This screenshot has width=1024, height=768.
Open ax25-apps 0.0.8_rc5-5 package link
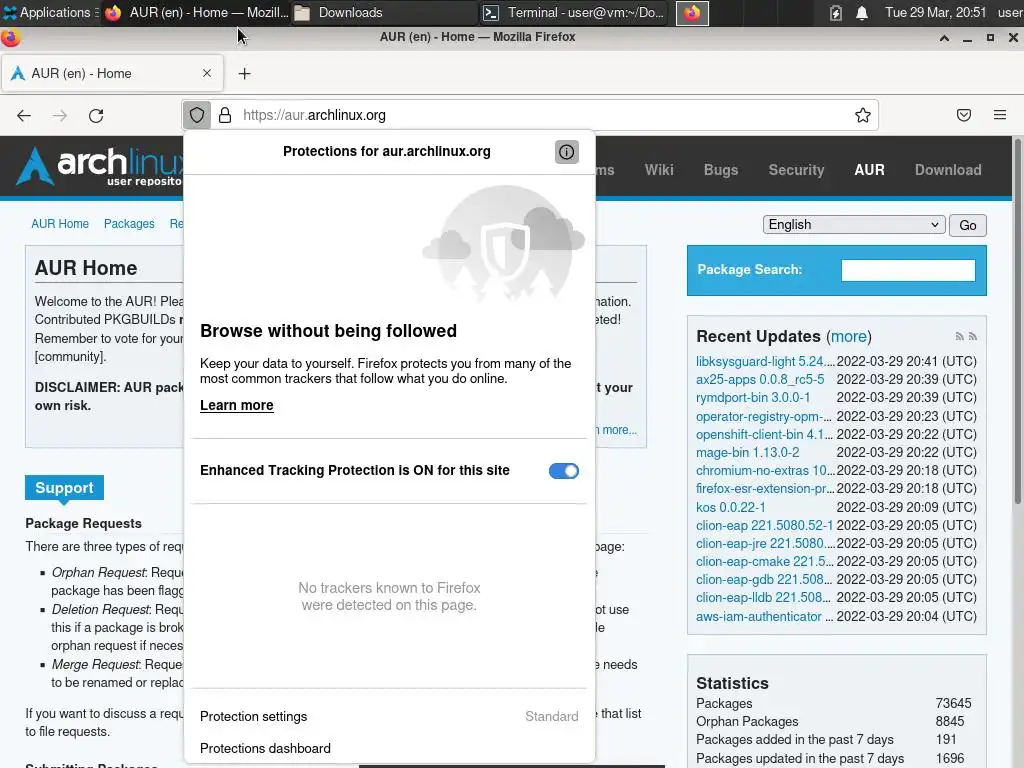tap(760, 379)
